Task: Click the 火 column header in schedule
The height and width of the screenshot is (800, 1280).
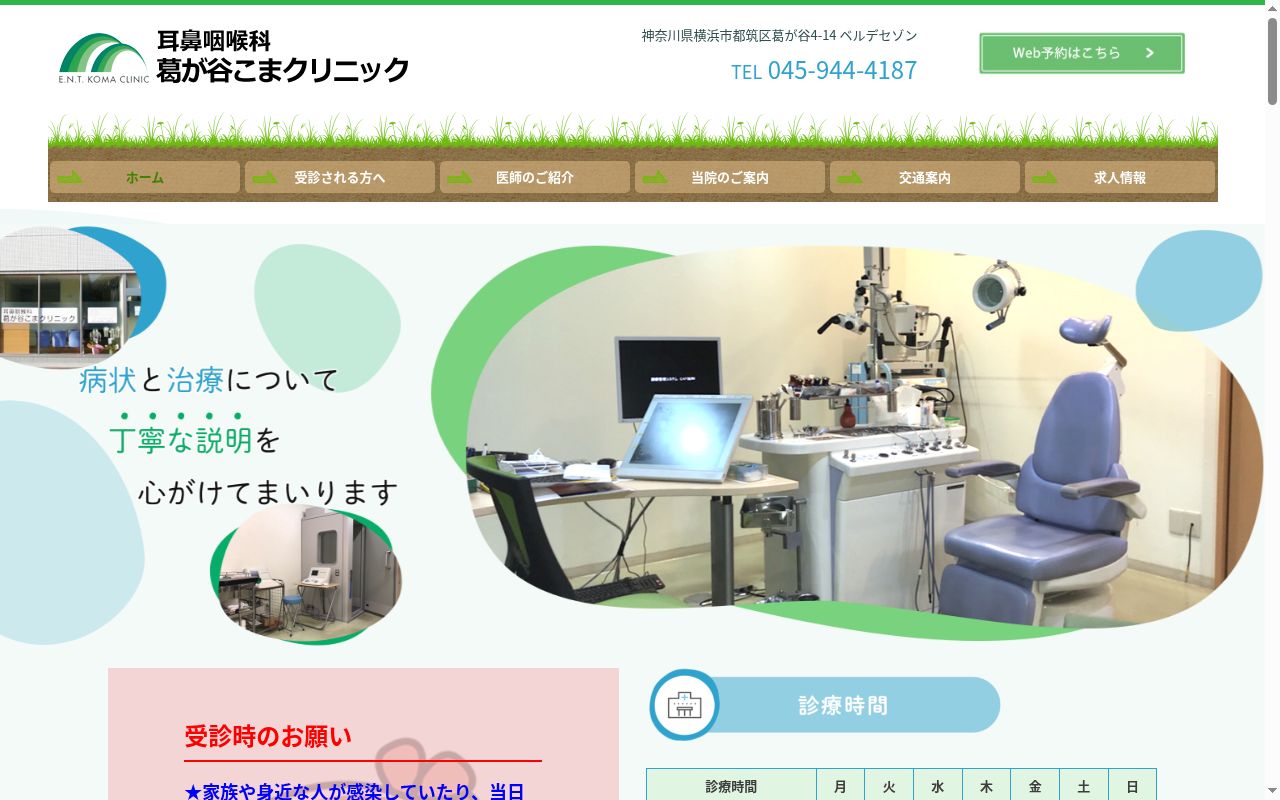Action: tap(889, 787)
